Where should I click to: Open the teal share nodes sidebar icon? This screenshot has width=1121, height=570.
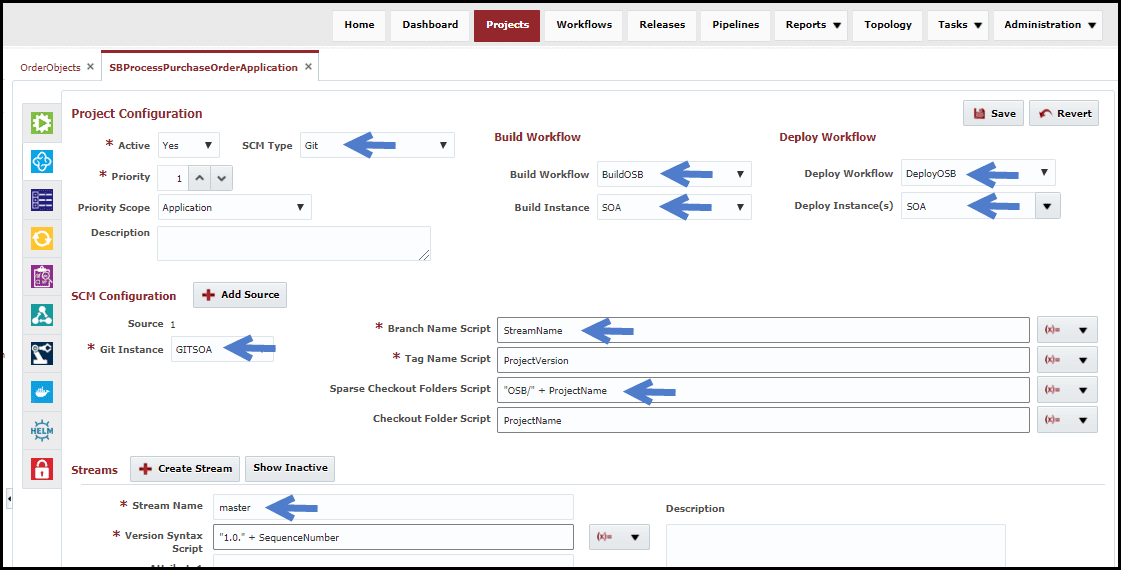[42, 315]
